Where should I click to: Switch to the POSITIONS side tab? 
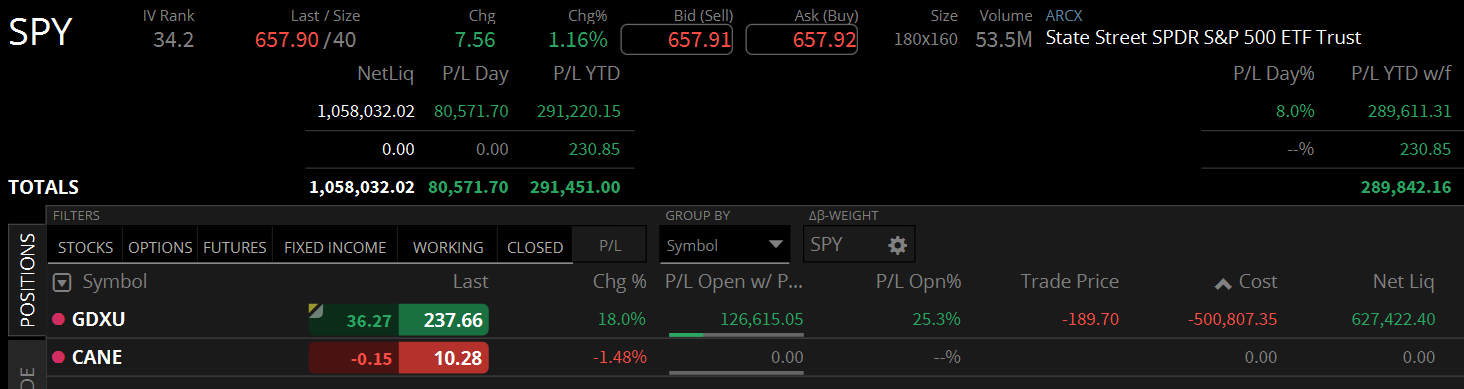click(x=27, y=281)
